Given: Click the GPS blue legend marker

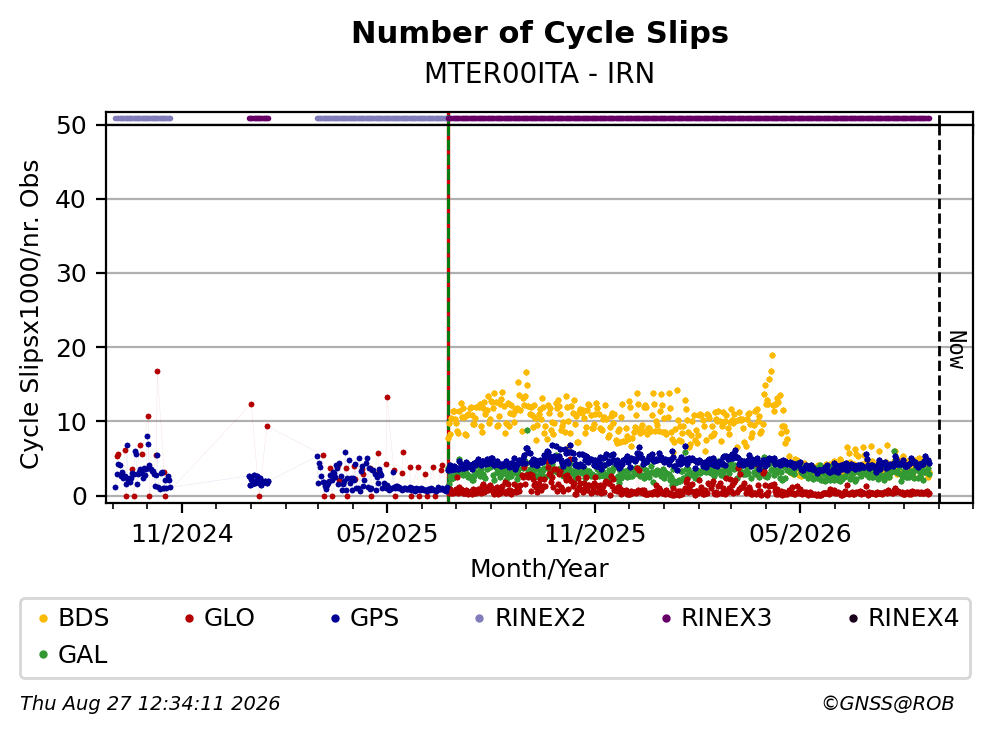Looking at the screenshot, I should pos(335,618).
